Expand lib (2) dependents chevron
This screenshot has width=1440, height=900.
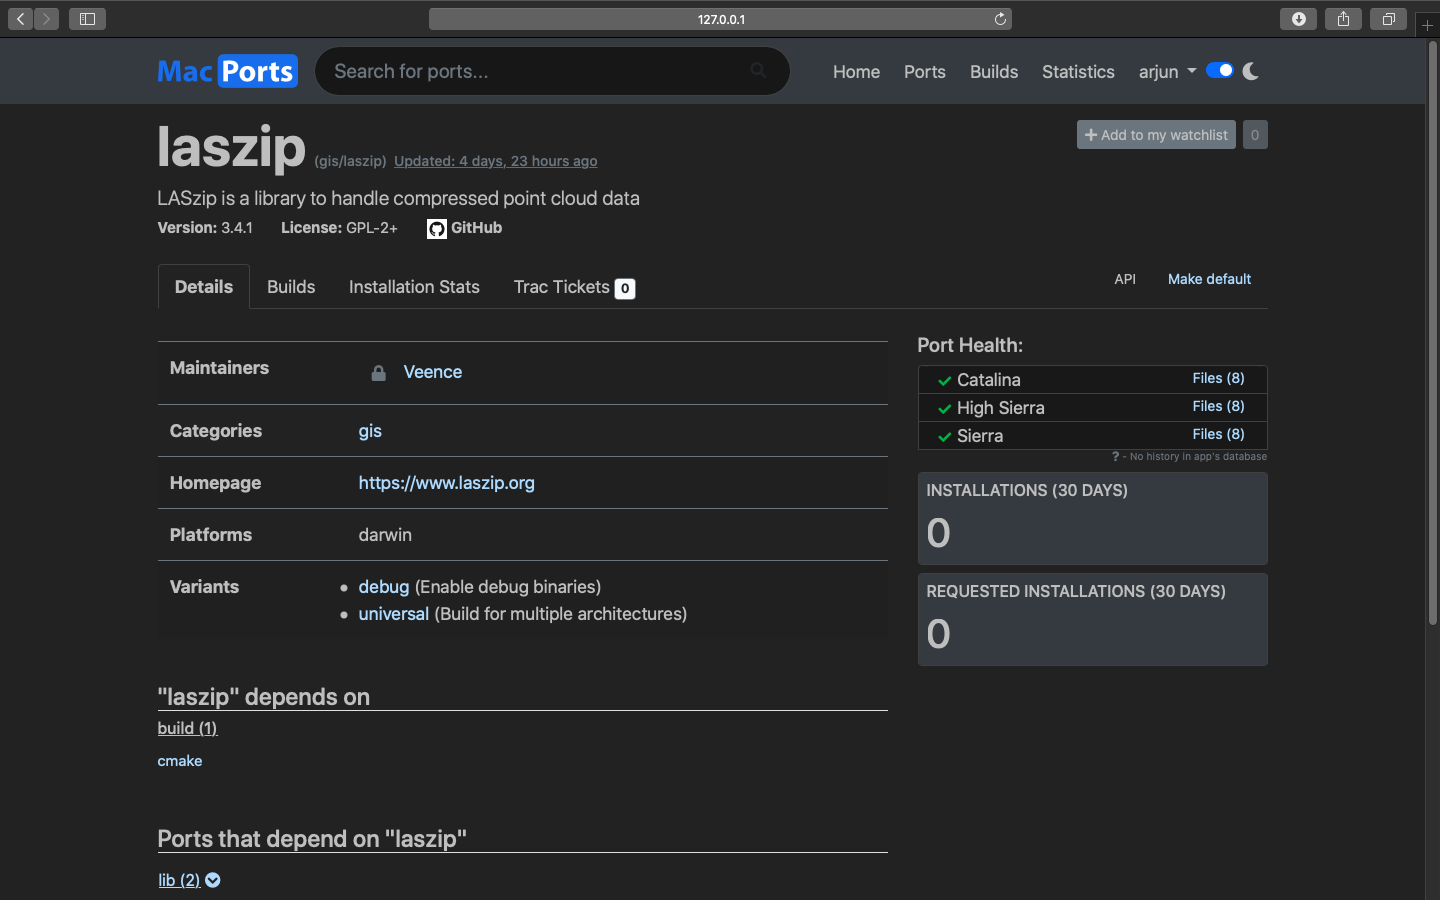tap(213, 880)
